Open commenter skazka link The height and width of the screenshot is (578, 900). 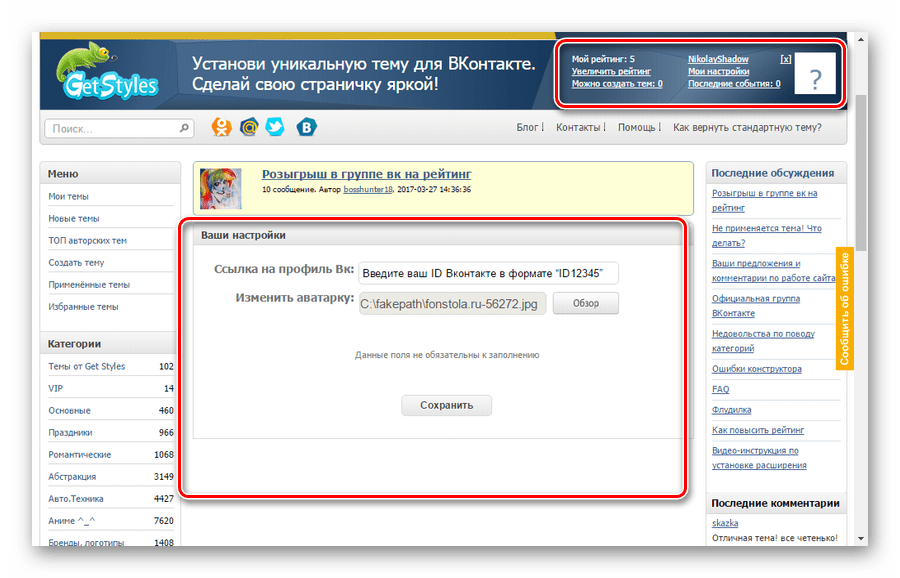click(725, 523)
